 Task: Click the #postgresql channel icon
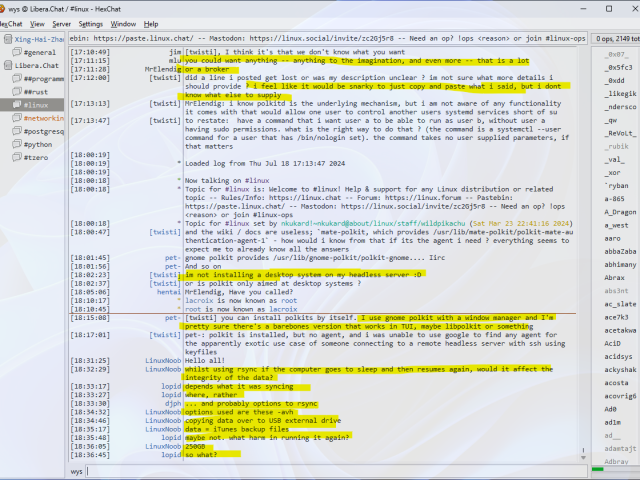pyautogui.click(x=17, y=131)
